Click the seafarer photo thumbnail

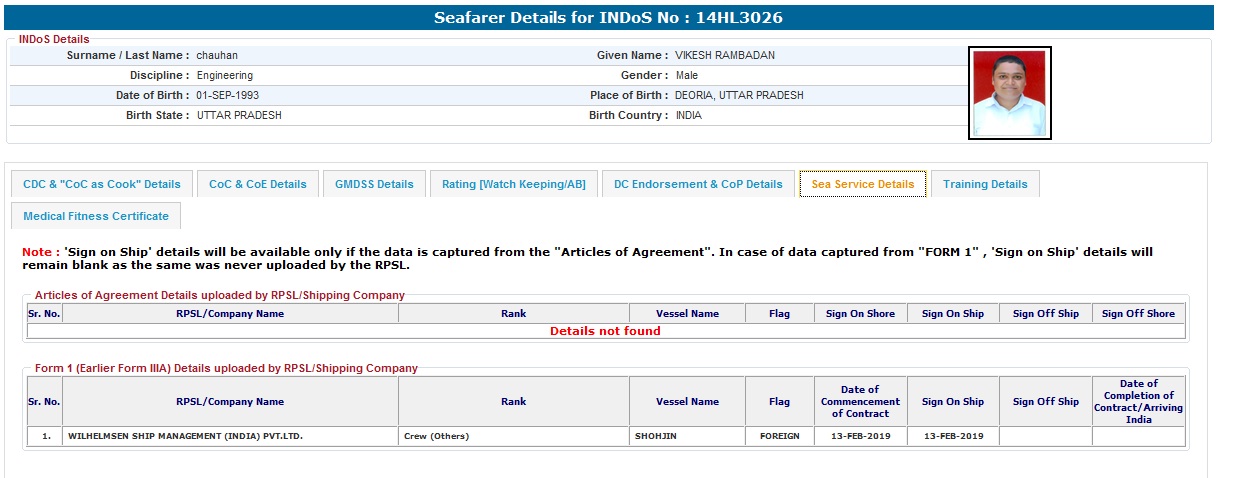pos(1009,93)
